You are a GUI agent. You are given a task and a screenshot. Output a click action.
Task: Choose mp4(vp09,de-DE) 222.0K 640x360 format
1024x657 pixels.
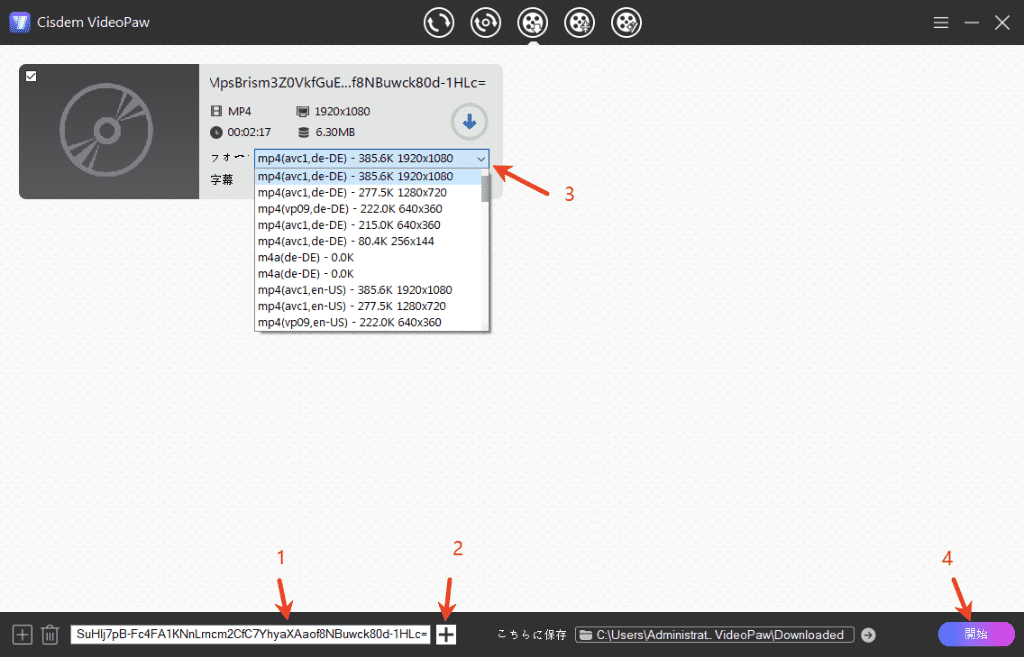349,208
